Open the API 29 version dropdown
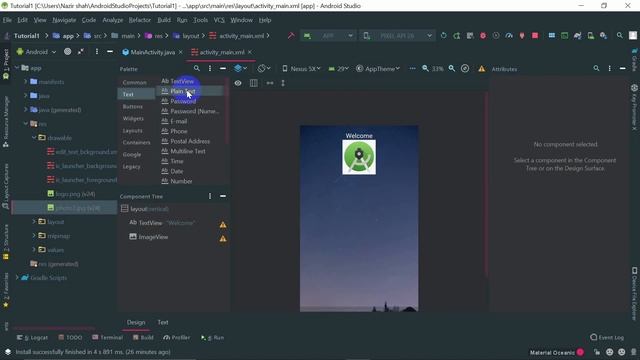Screen dimensions: 640x360 338,69
